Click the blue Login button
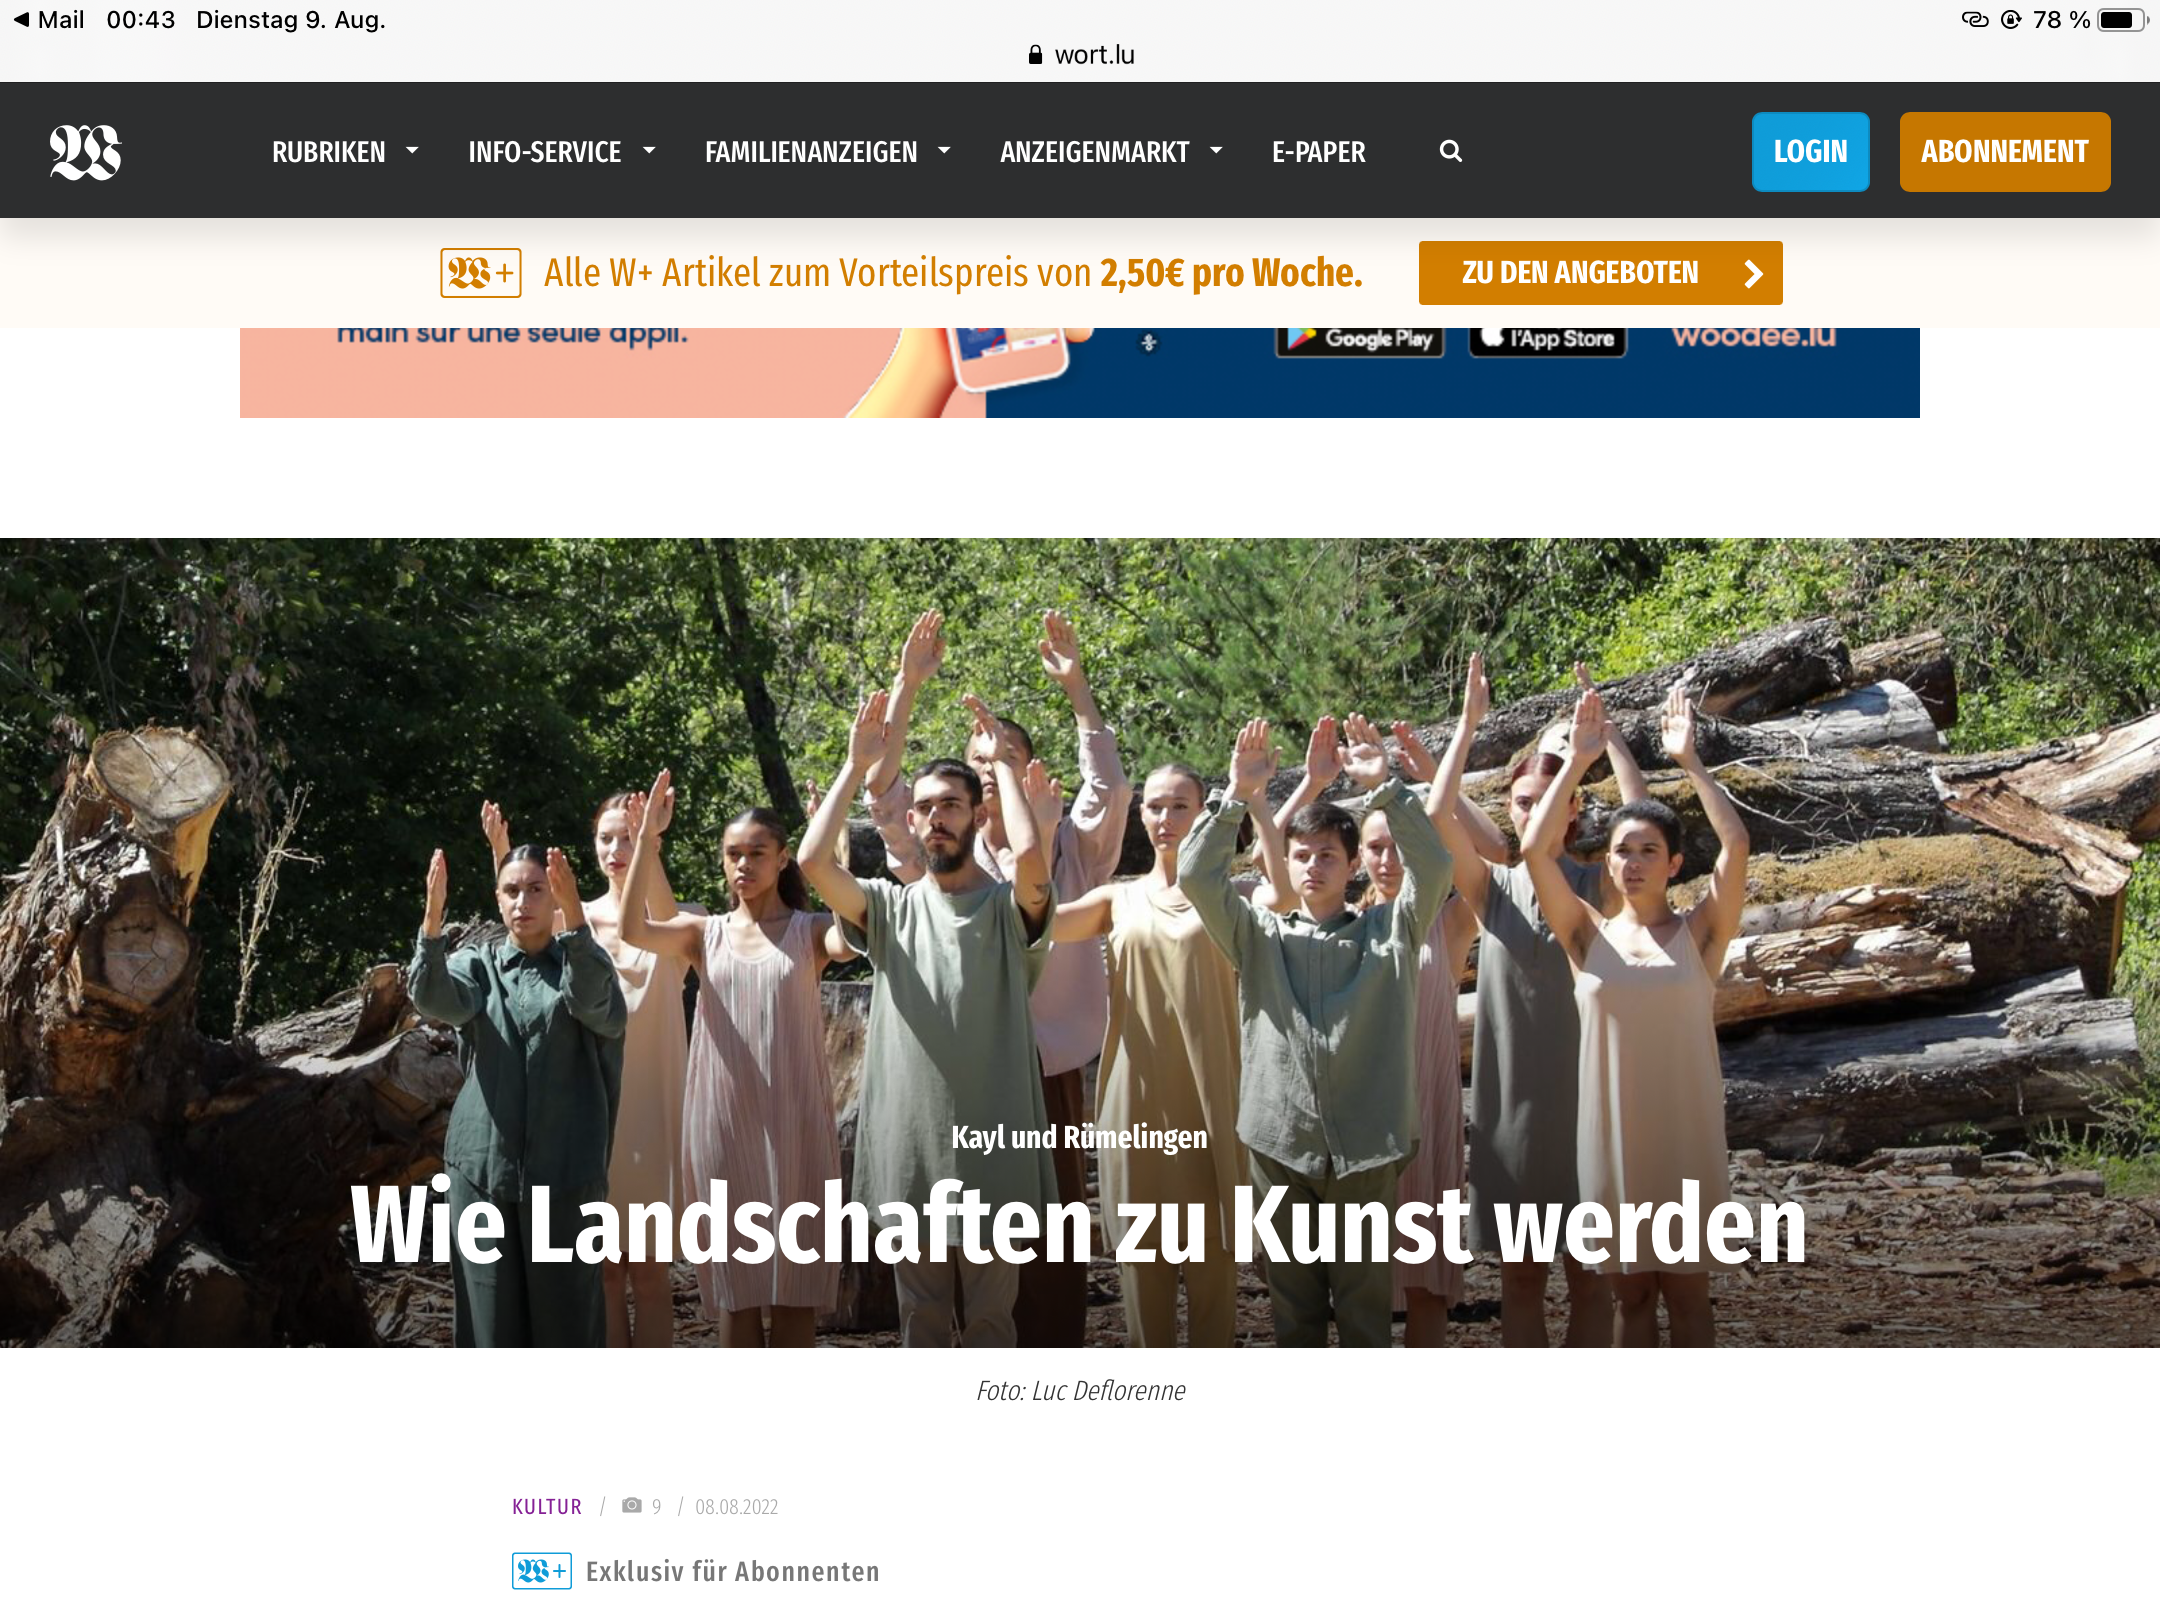Image resolution: width=2160 pixels, height=1620 pixels. pyautogui.click(x=1810, y=152)
